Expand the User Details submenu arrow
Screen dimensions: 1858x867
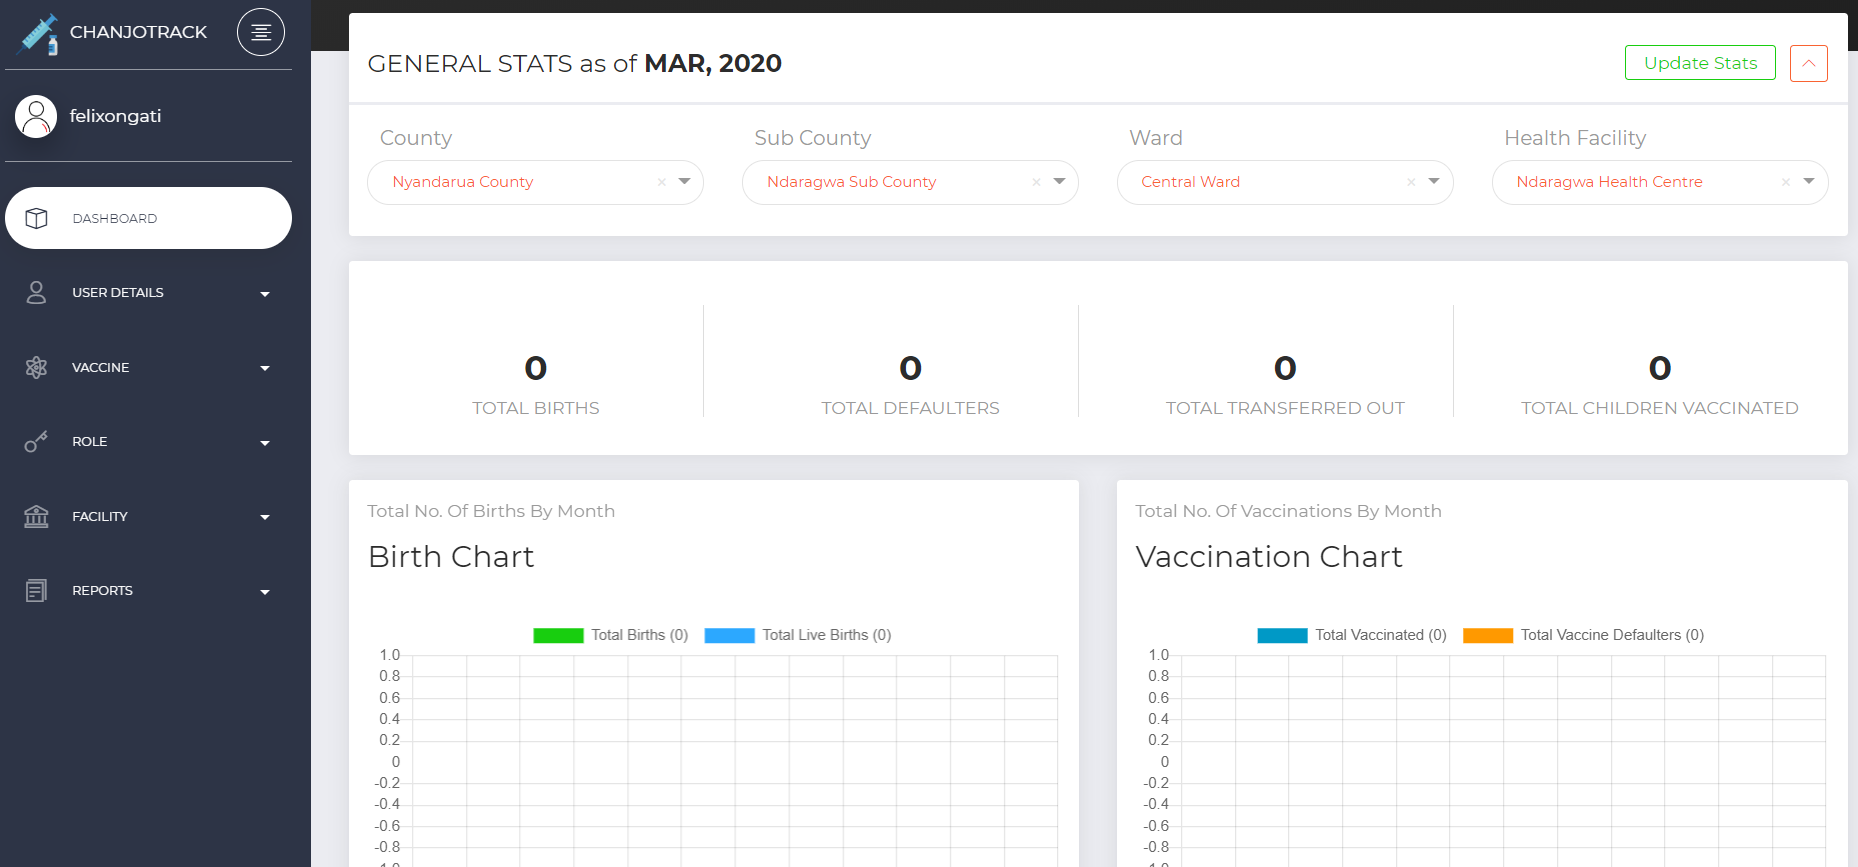[x=265, y=294]
